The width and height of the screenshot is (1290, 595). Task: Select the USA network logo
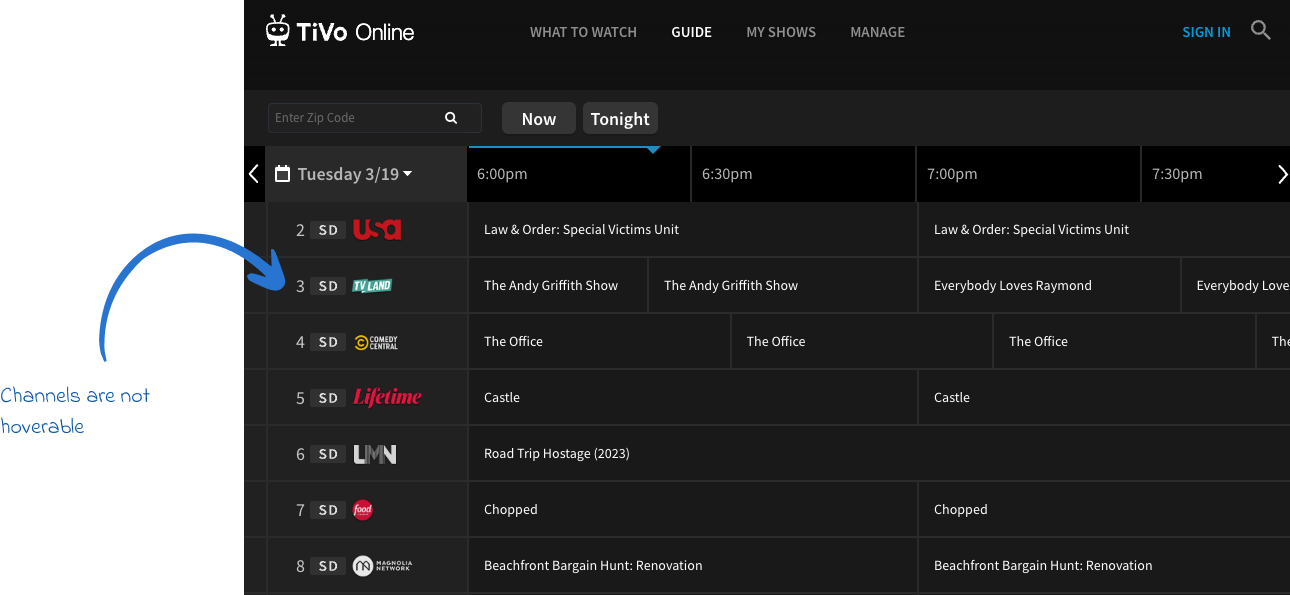377,230
